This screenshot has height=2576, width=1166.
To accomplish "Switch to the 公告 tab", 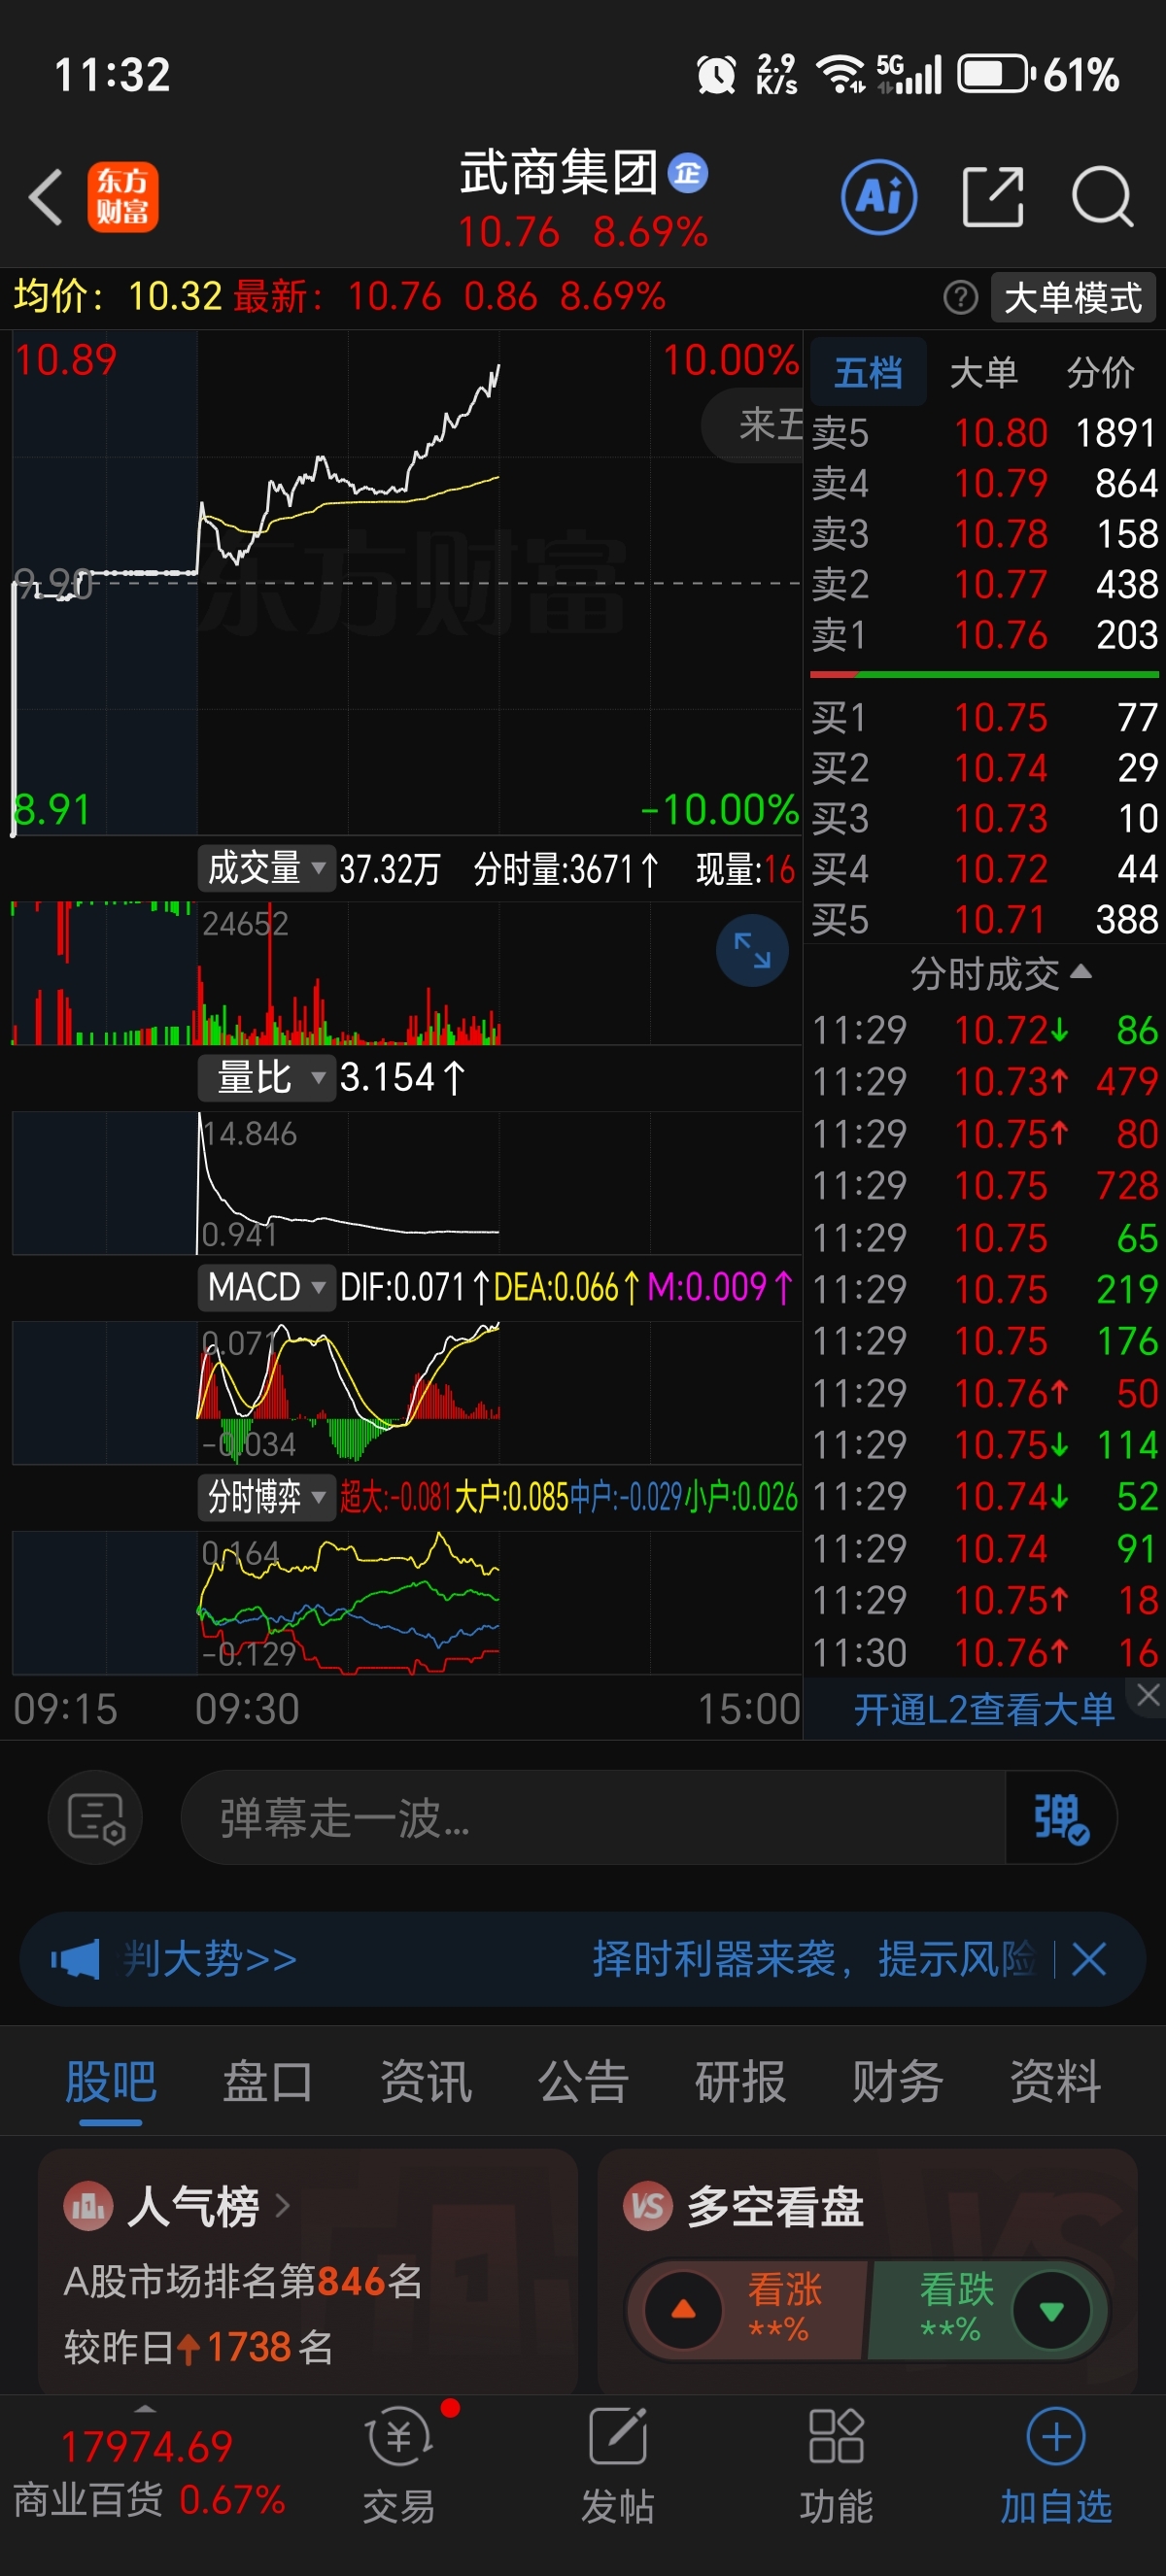I will 583,2083.
